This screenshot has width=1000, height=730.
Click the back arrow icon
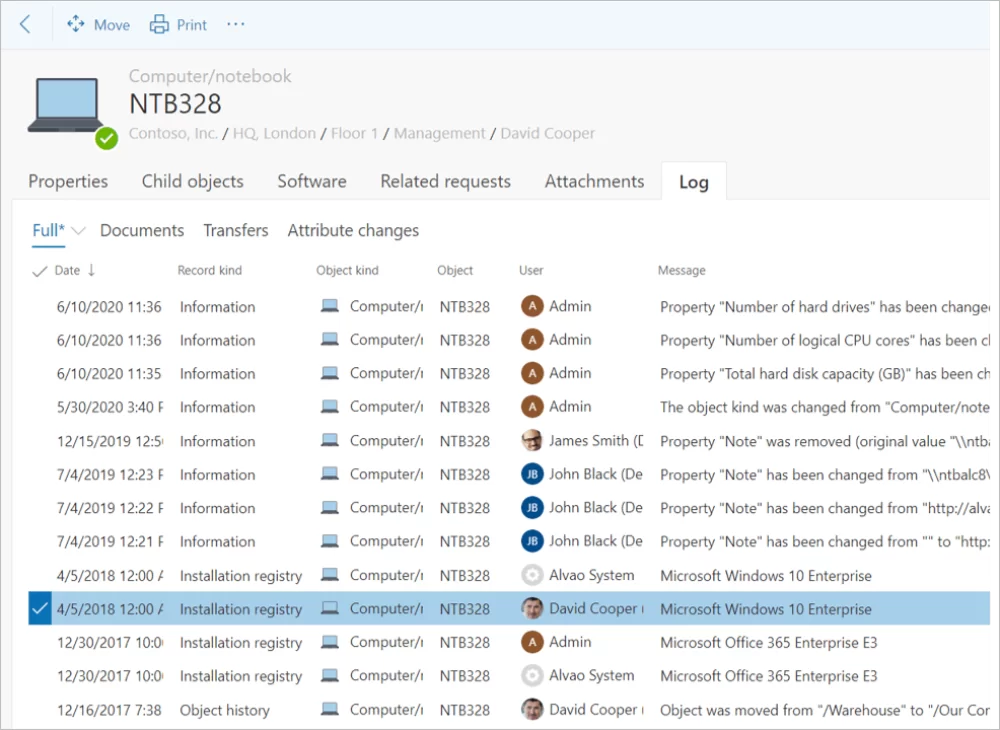(x=26, y=25)
